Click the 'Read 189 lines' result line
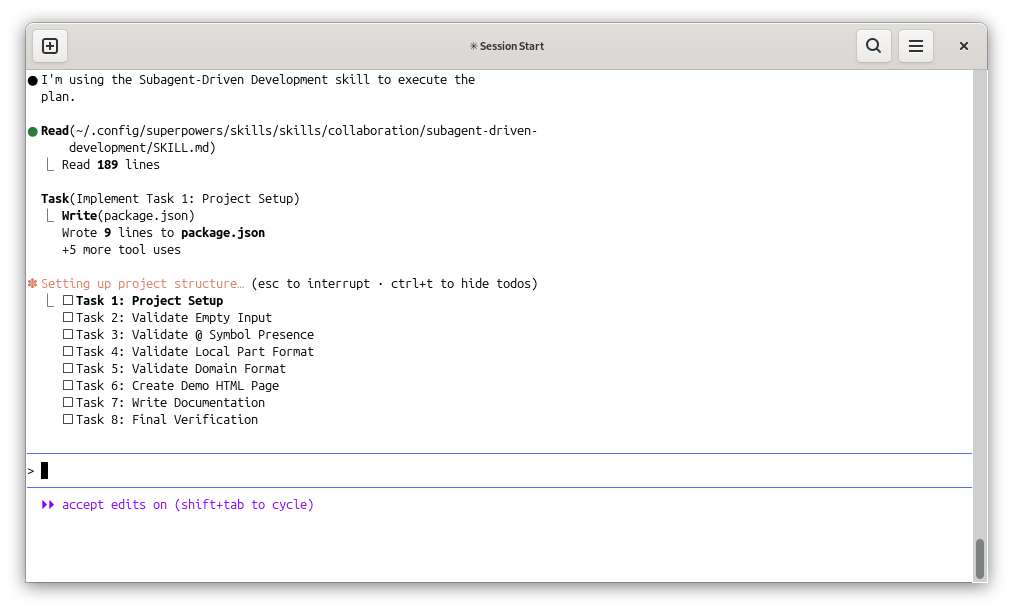Viewport: 1013px width, 611px height. pyautogui.click(x=110, y=165)
